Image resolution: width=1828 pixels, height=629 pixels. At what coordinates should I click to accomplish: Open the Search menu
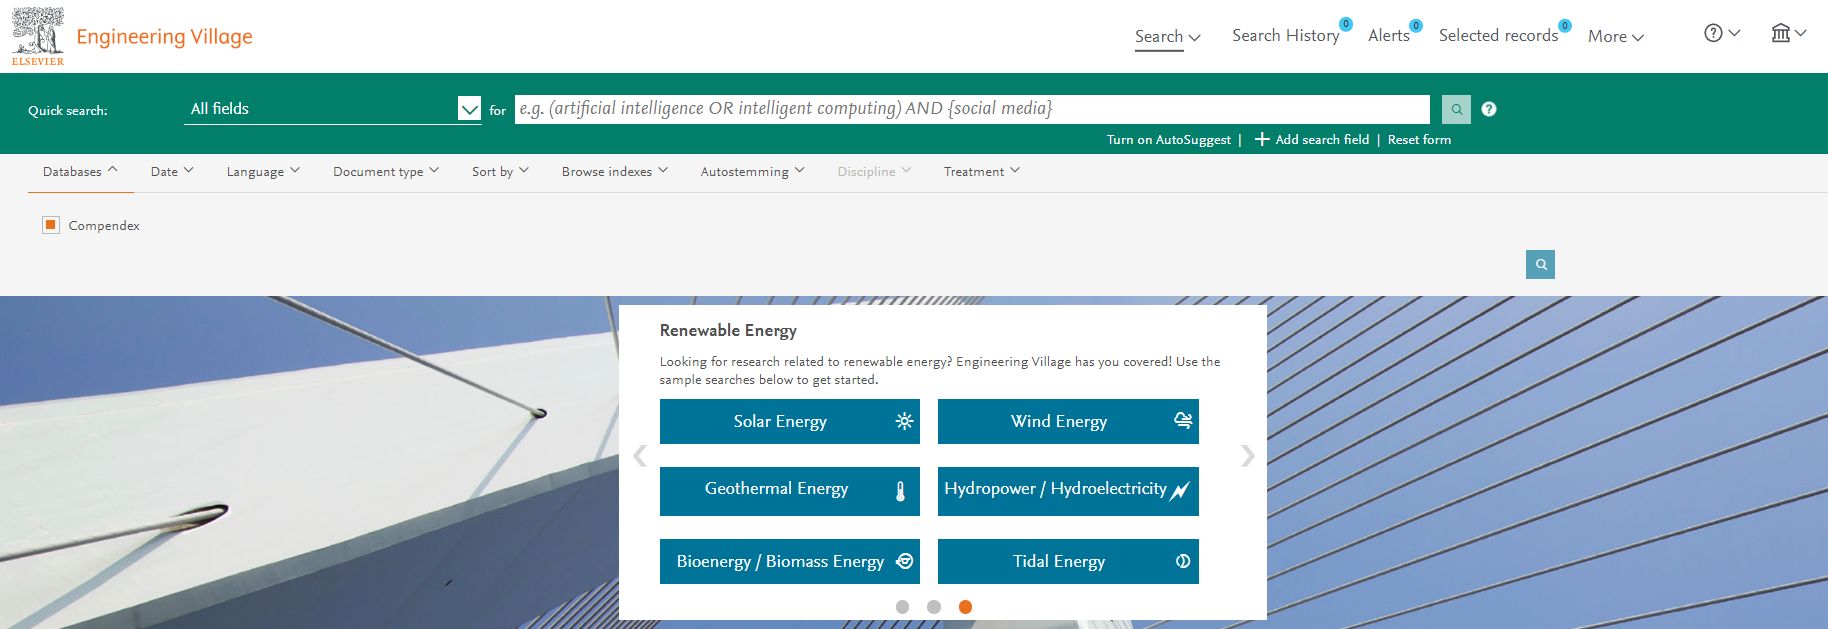(x=1168, y=36)
